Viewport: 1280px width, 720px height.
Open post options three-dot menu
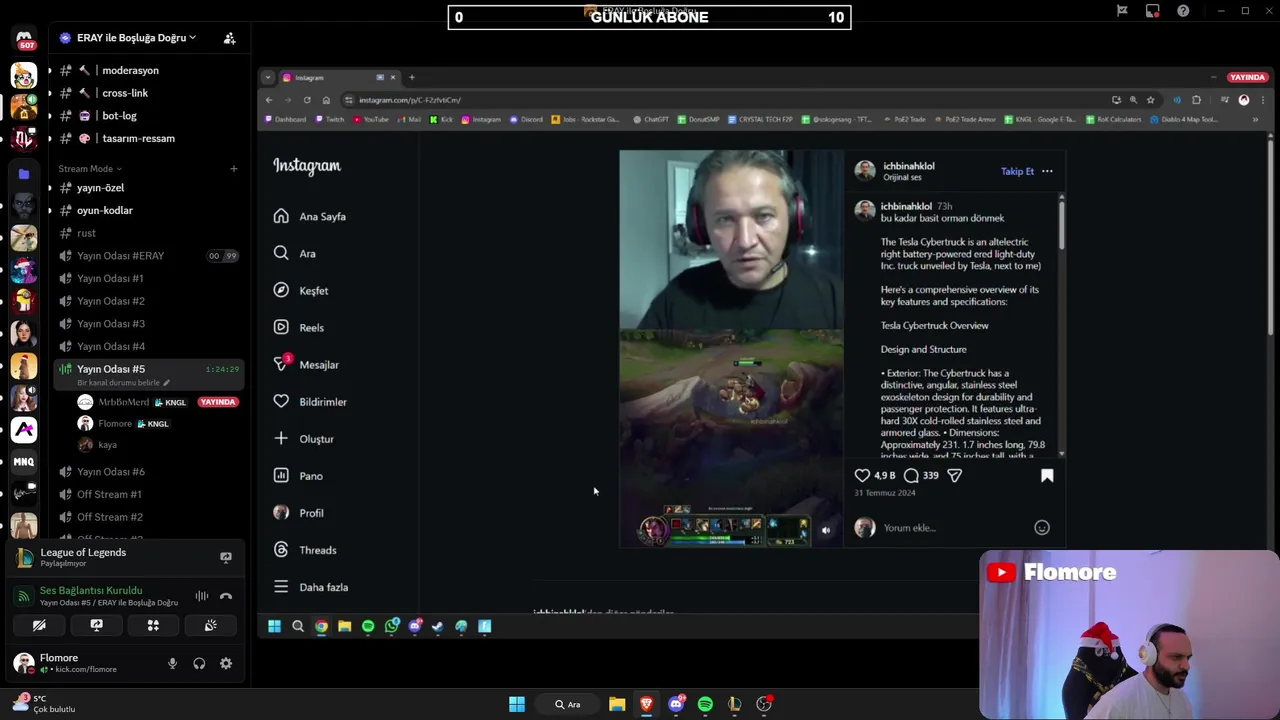(x=1047, y=171)
